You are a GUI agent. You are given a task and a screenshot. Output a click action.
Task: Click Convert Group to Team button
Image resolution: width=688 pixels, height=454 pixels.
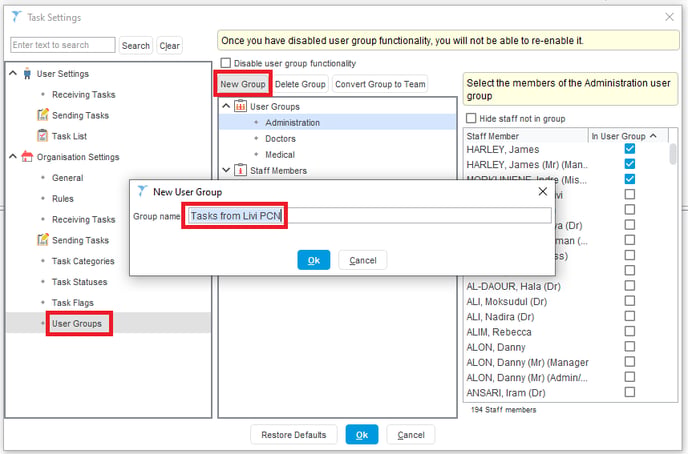[380, 84]
